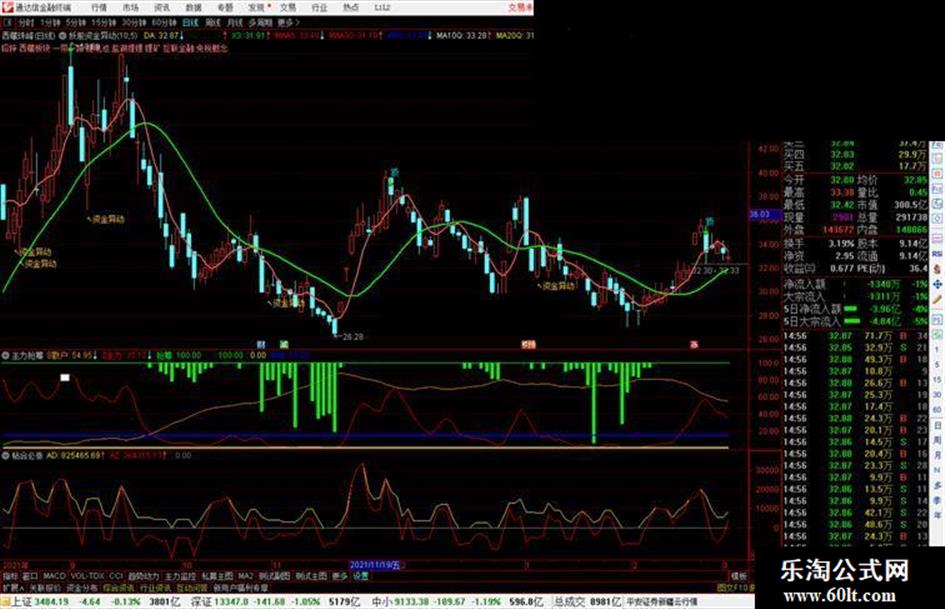Click the '1' minute shortcut in right sidebar
Image resolution: width=945 pixels, height=609 pixels.
[937, 349]
